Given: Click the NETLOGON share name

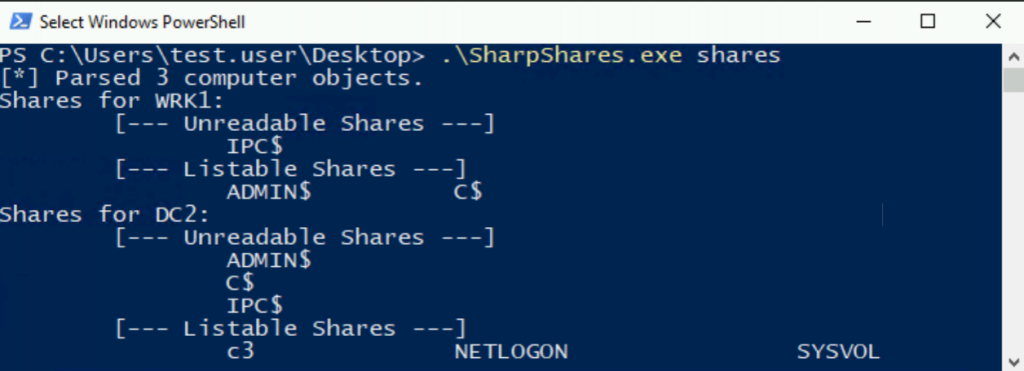Looking at the screenshot, I should 511,352.
